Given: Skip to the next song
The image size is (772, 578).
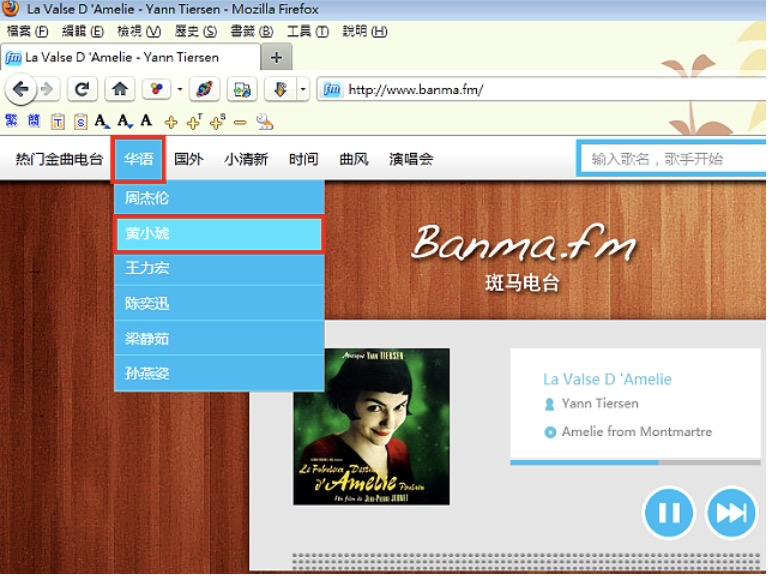Looking at the screenshot, I should click(731, 513).
